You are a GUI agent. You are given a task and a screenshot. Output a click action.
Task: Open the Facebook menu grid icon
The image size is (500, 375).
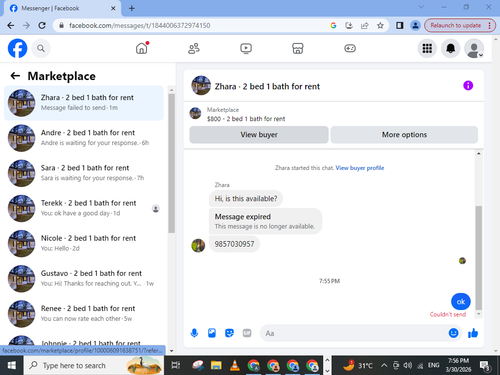(x=427, y=49)
